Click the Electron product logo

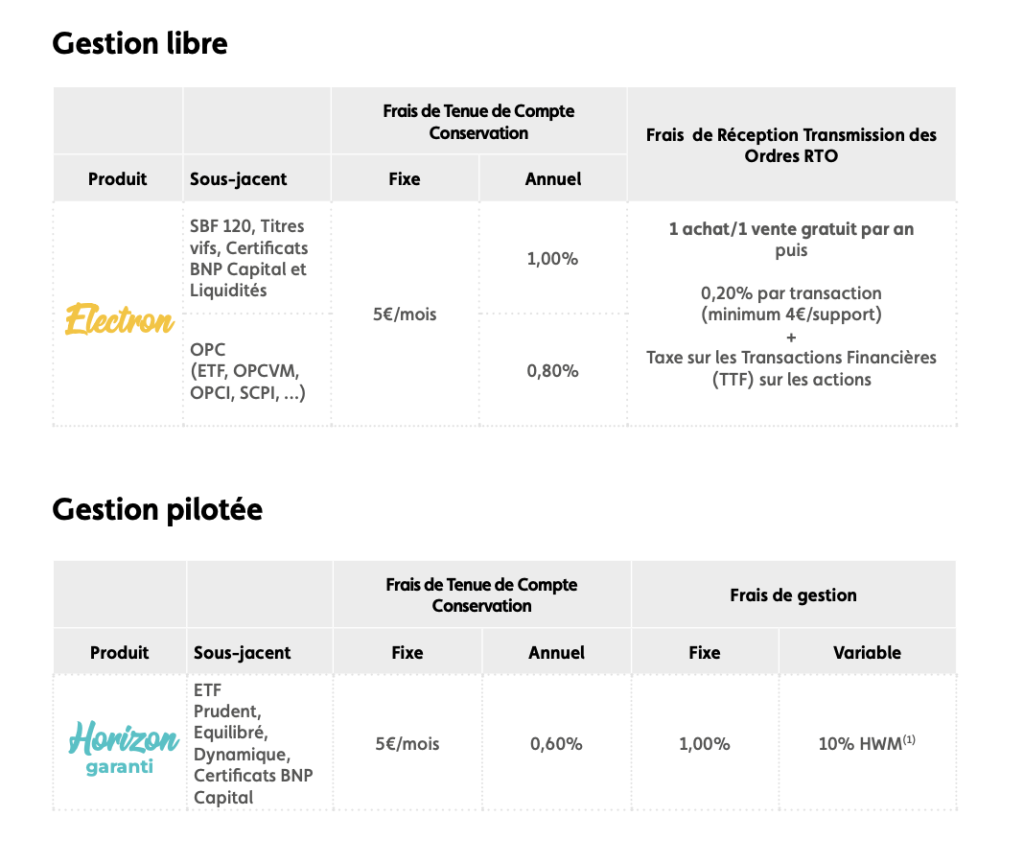[120, 319]
